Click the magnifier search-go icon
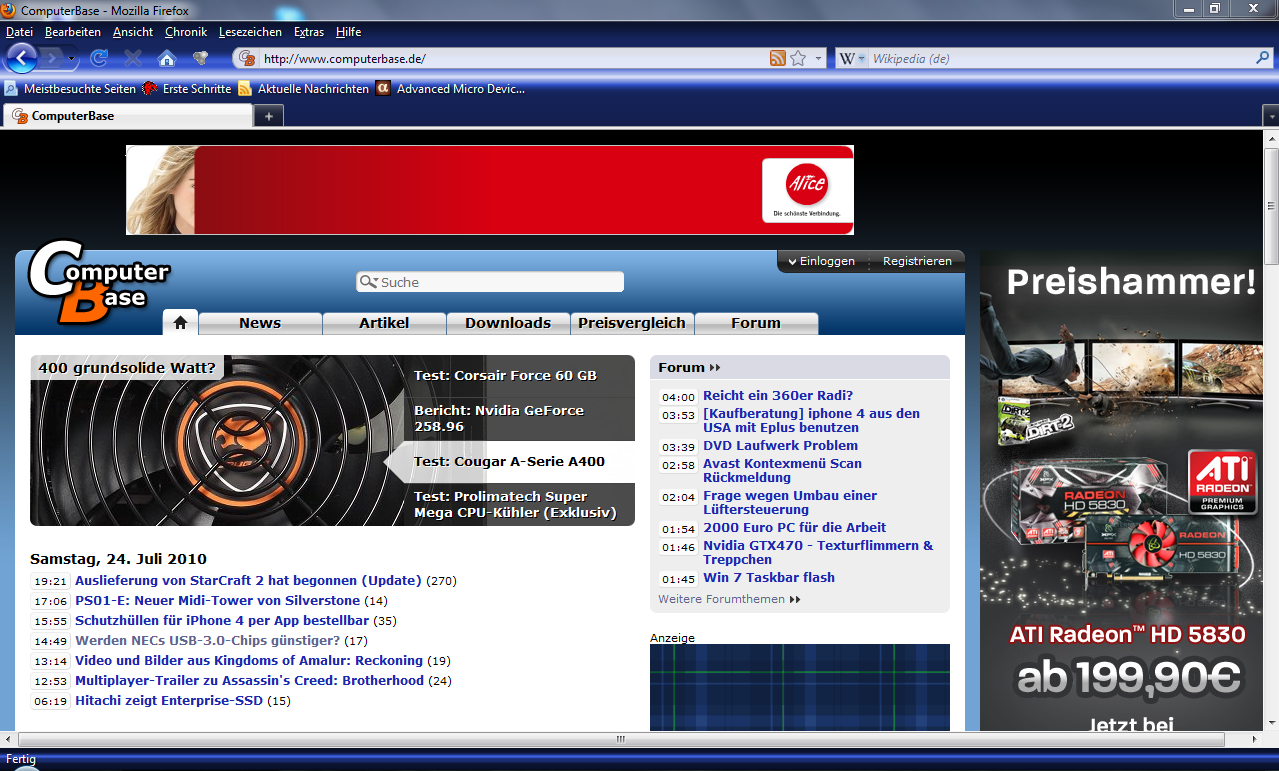Viewport: 1279px width, 771px height. [x=1262, y=58]
